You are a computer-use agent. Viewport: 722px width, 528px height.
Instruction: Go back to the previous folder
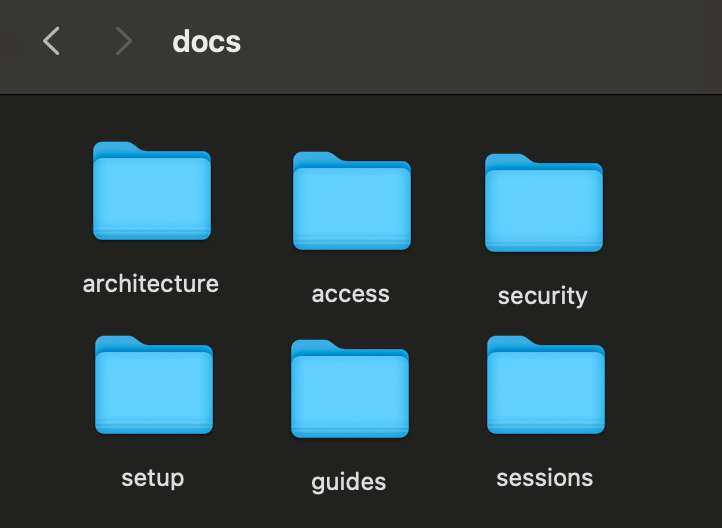click(52, 41)
